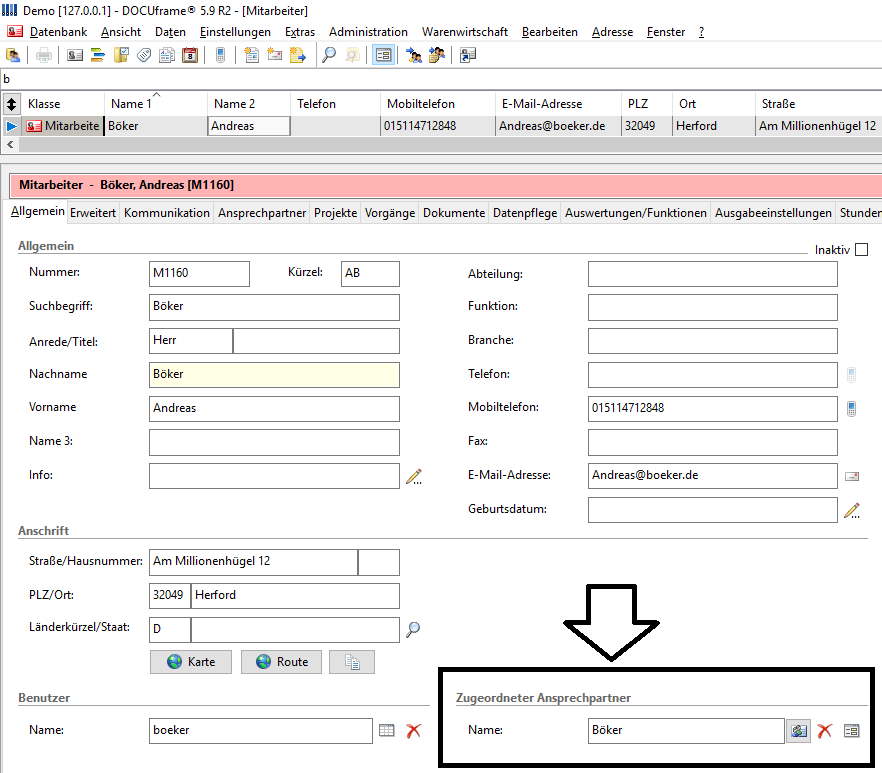Open the Datenbank menu
The width and height of the screenshot is (882, 773).
[58, 32]
